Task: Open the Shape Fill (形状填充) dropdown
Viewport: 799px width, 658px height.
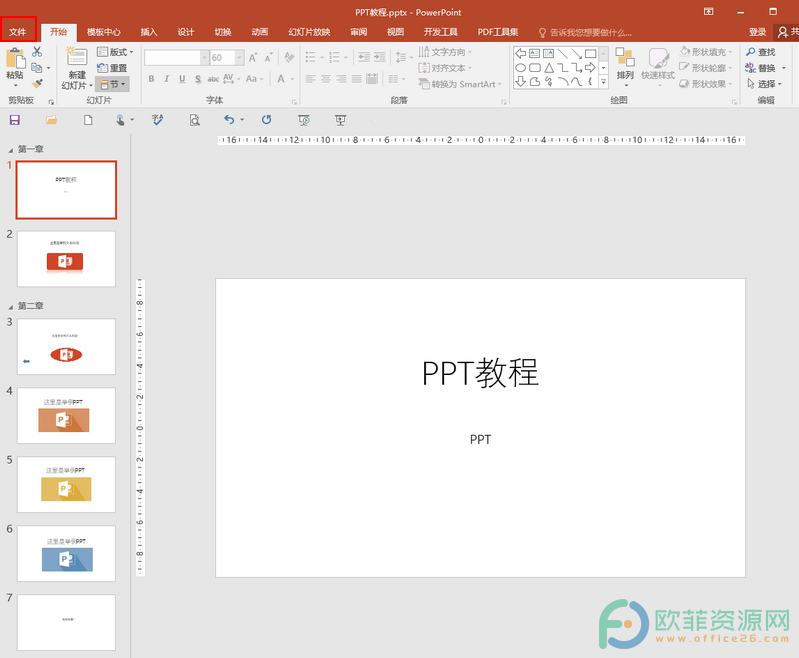Action: click(706, 52)
